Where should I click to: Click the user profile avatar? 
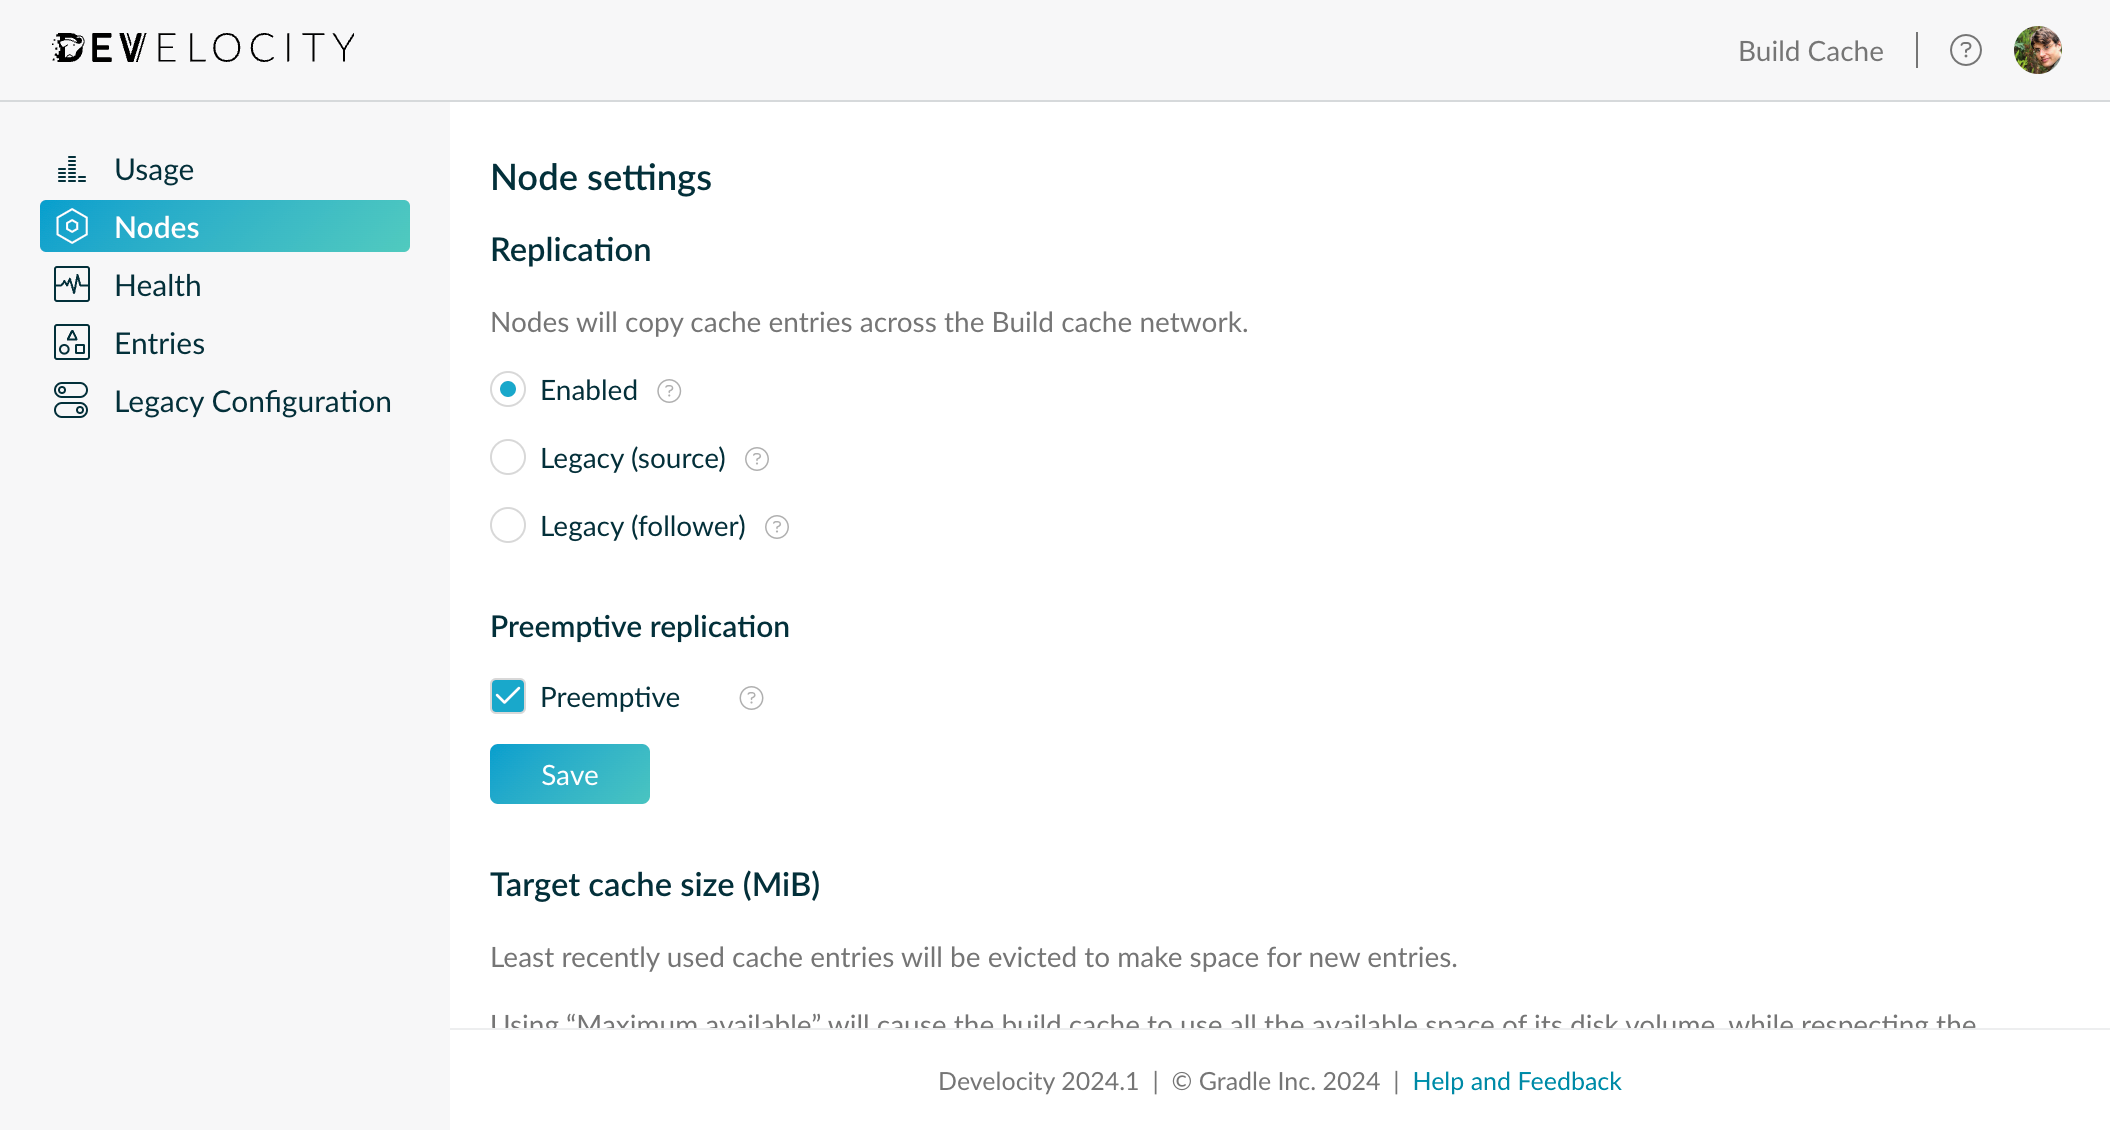click(2038, 49)
